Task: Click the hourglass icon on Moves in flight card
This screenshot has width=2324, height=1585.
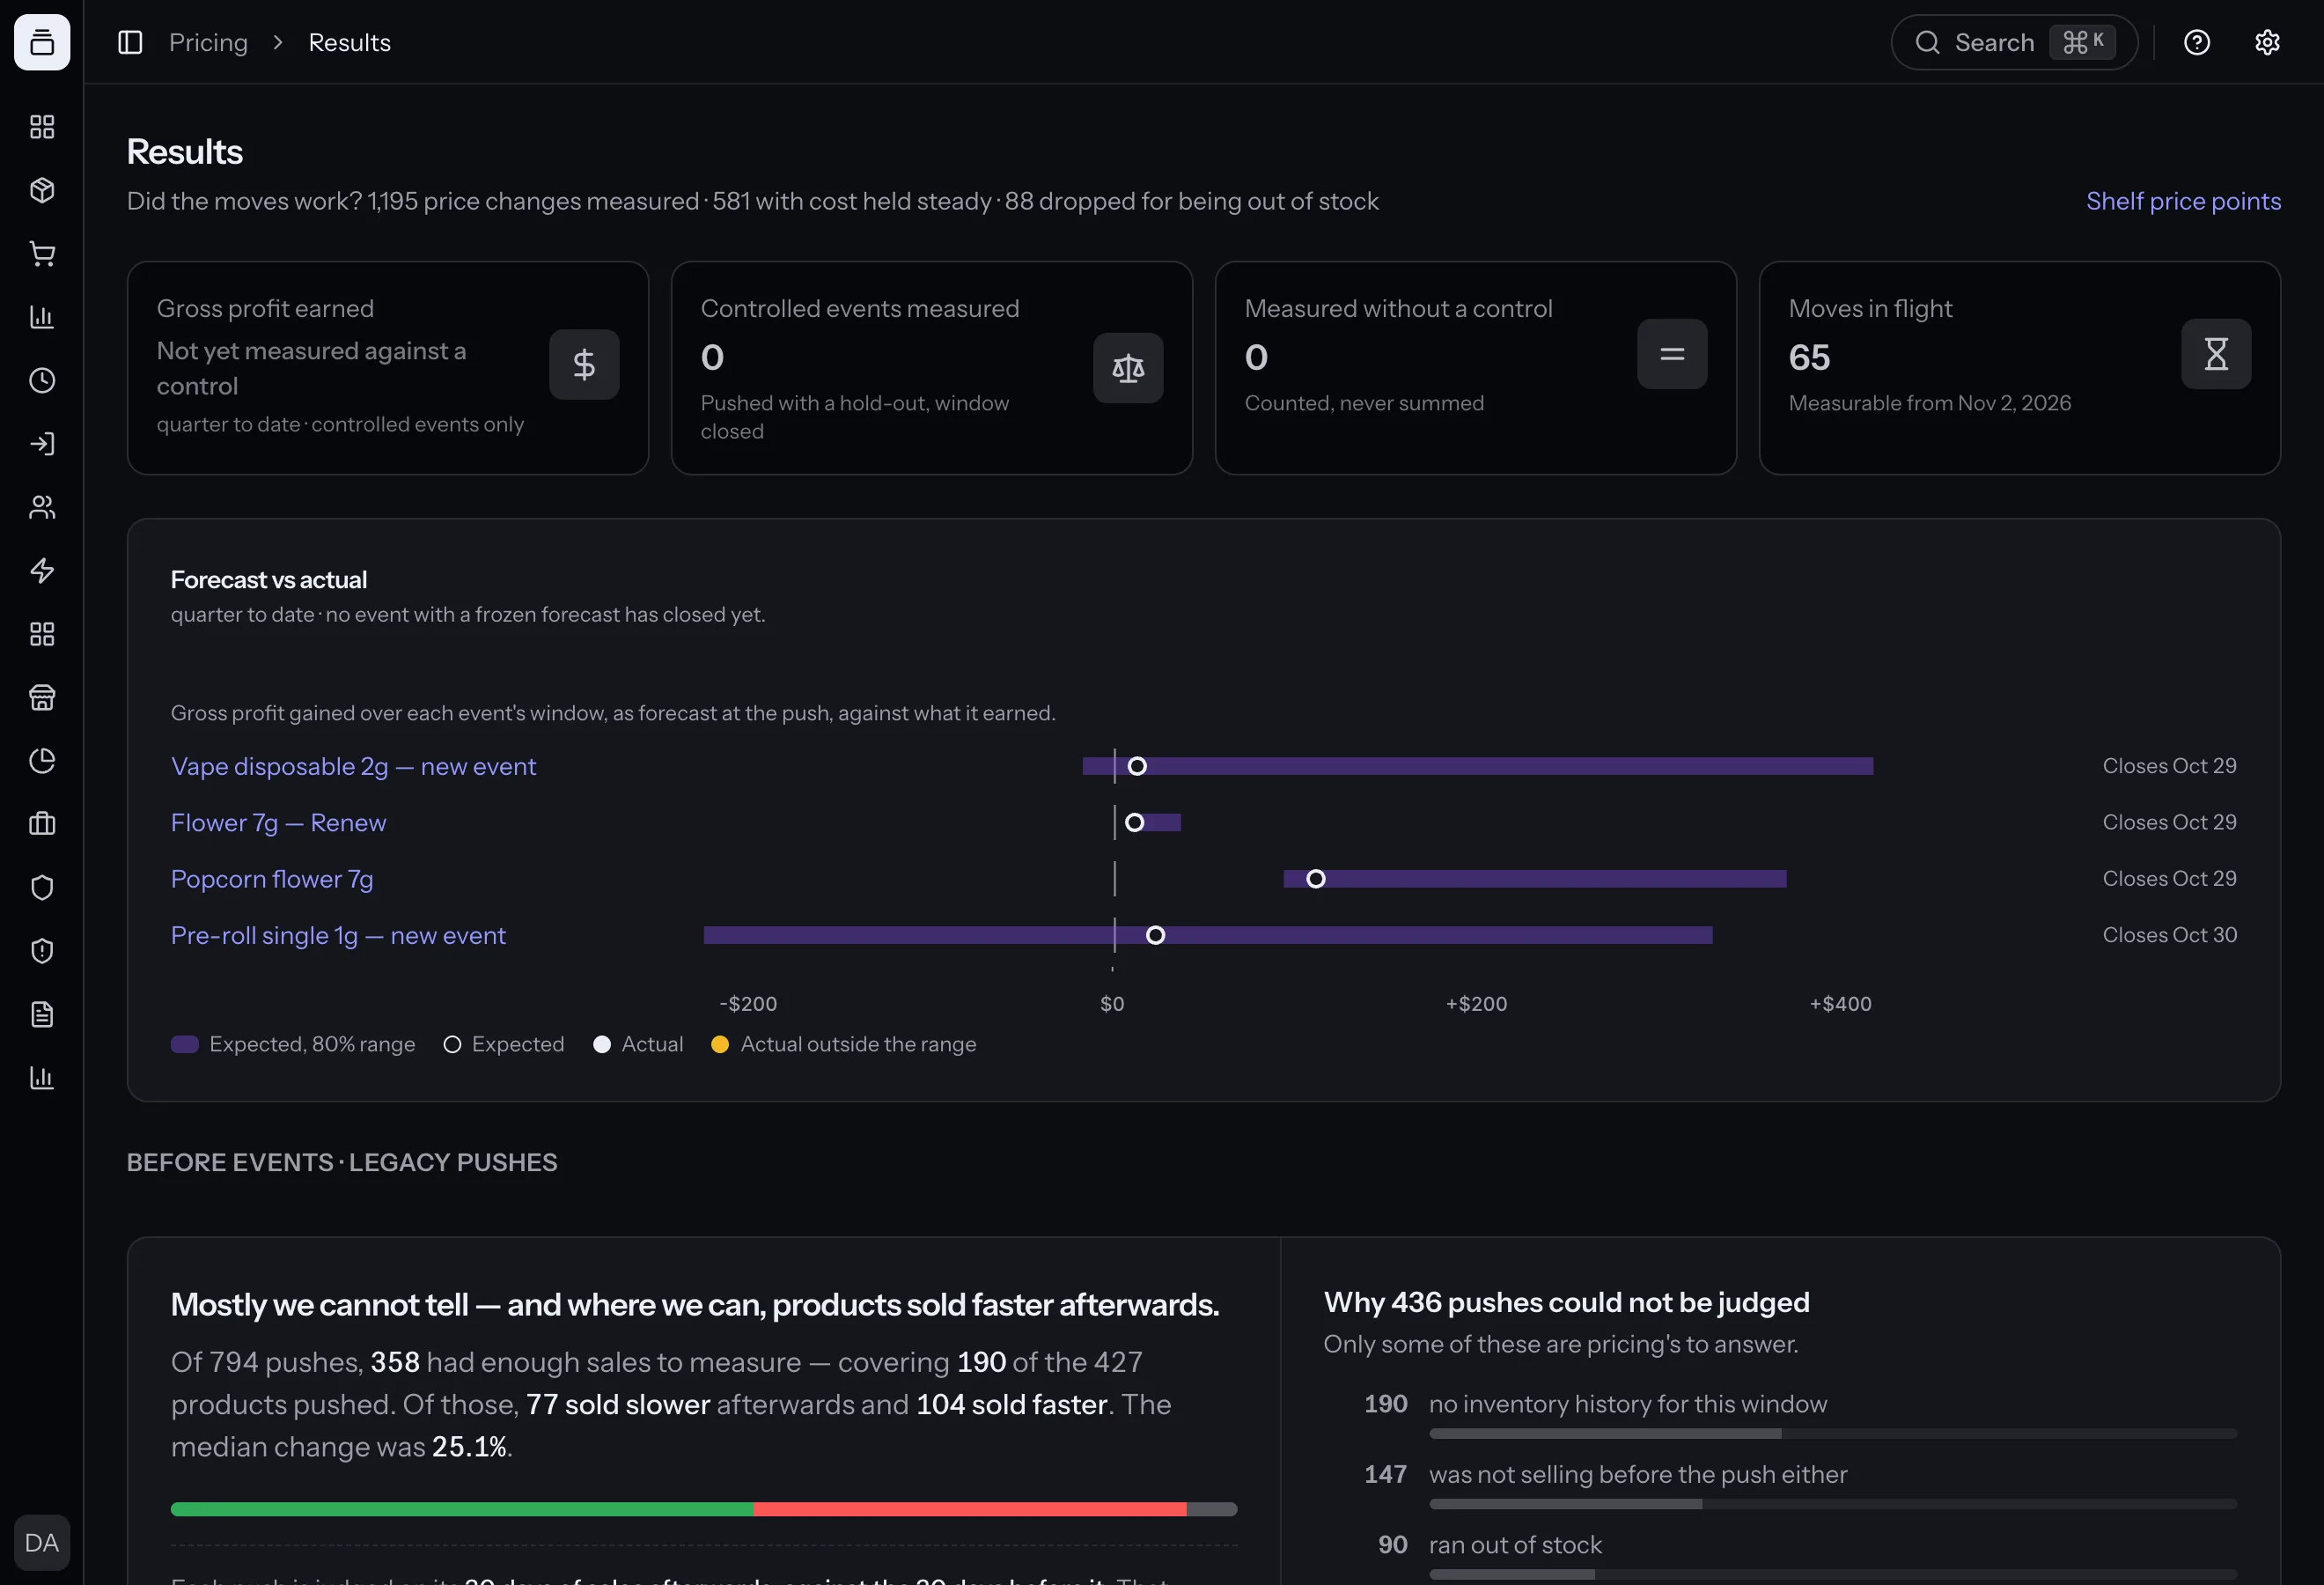Action: point(2216,354)
